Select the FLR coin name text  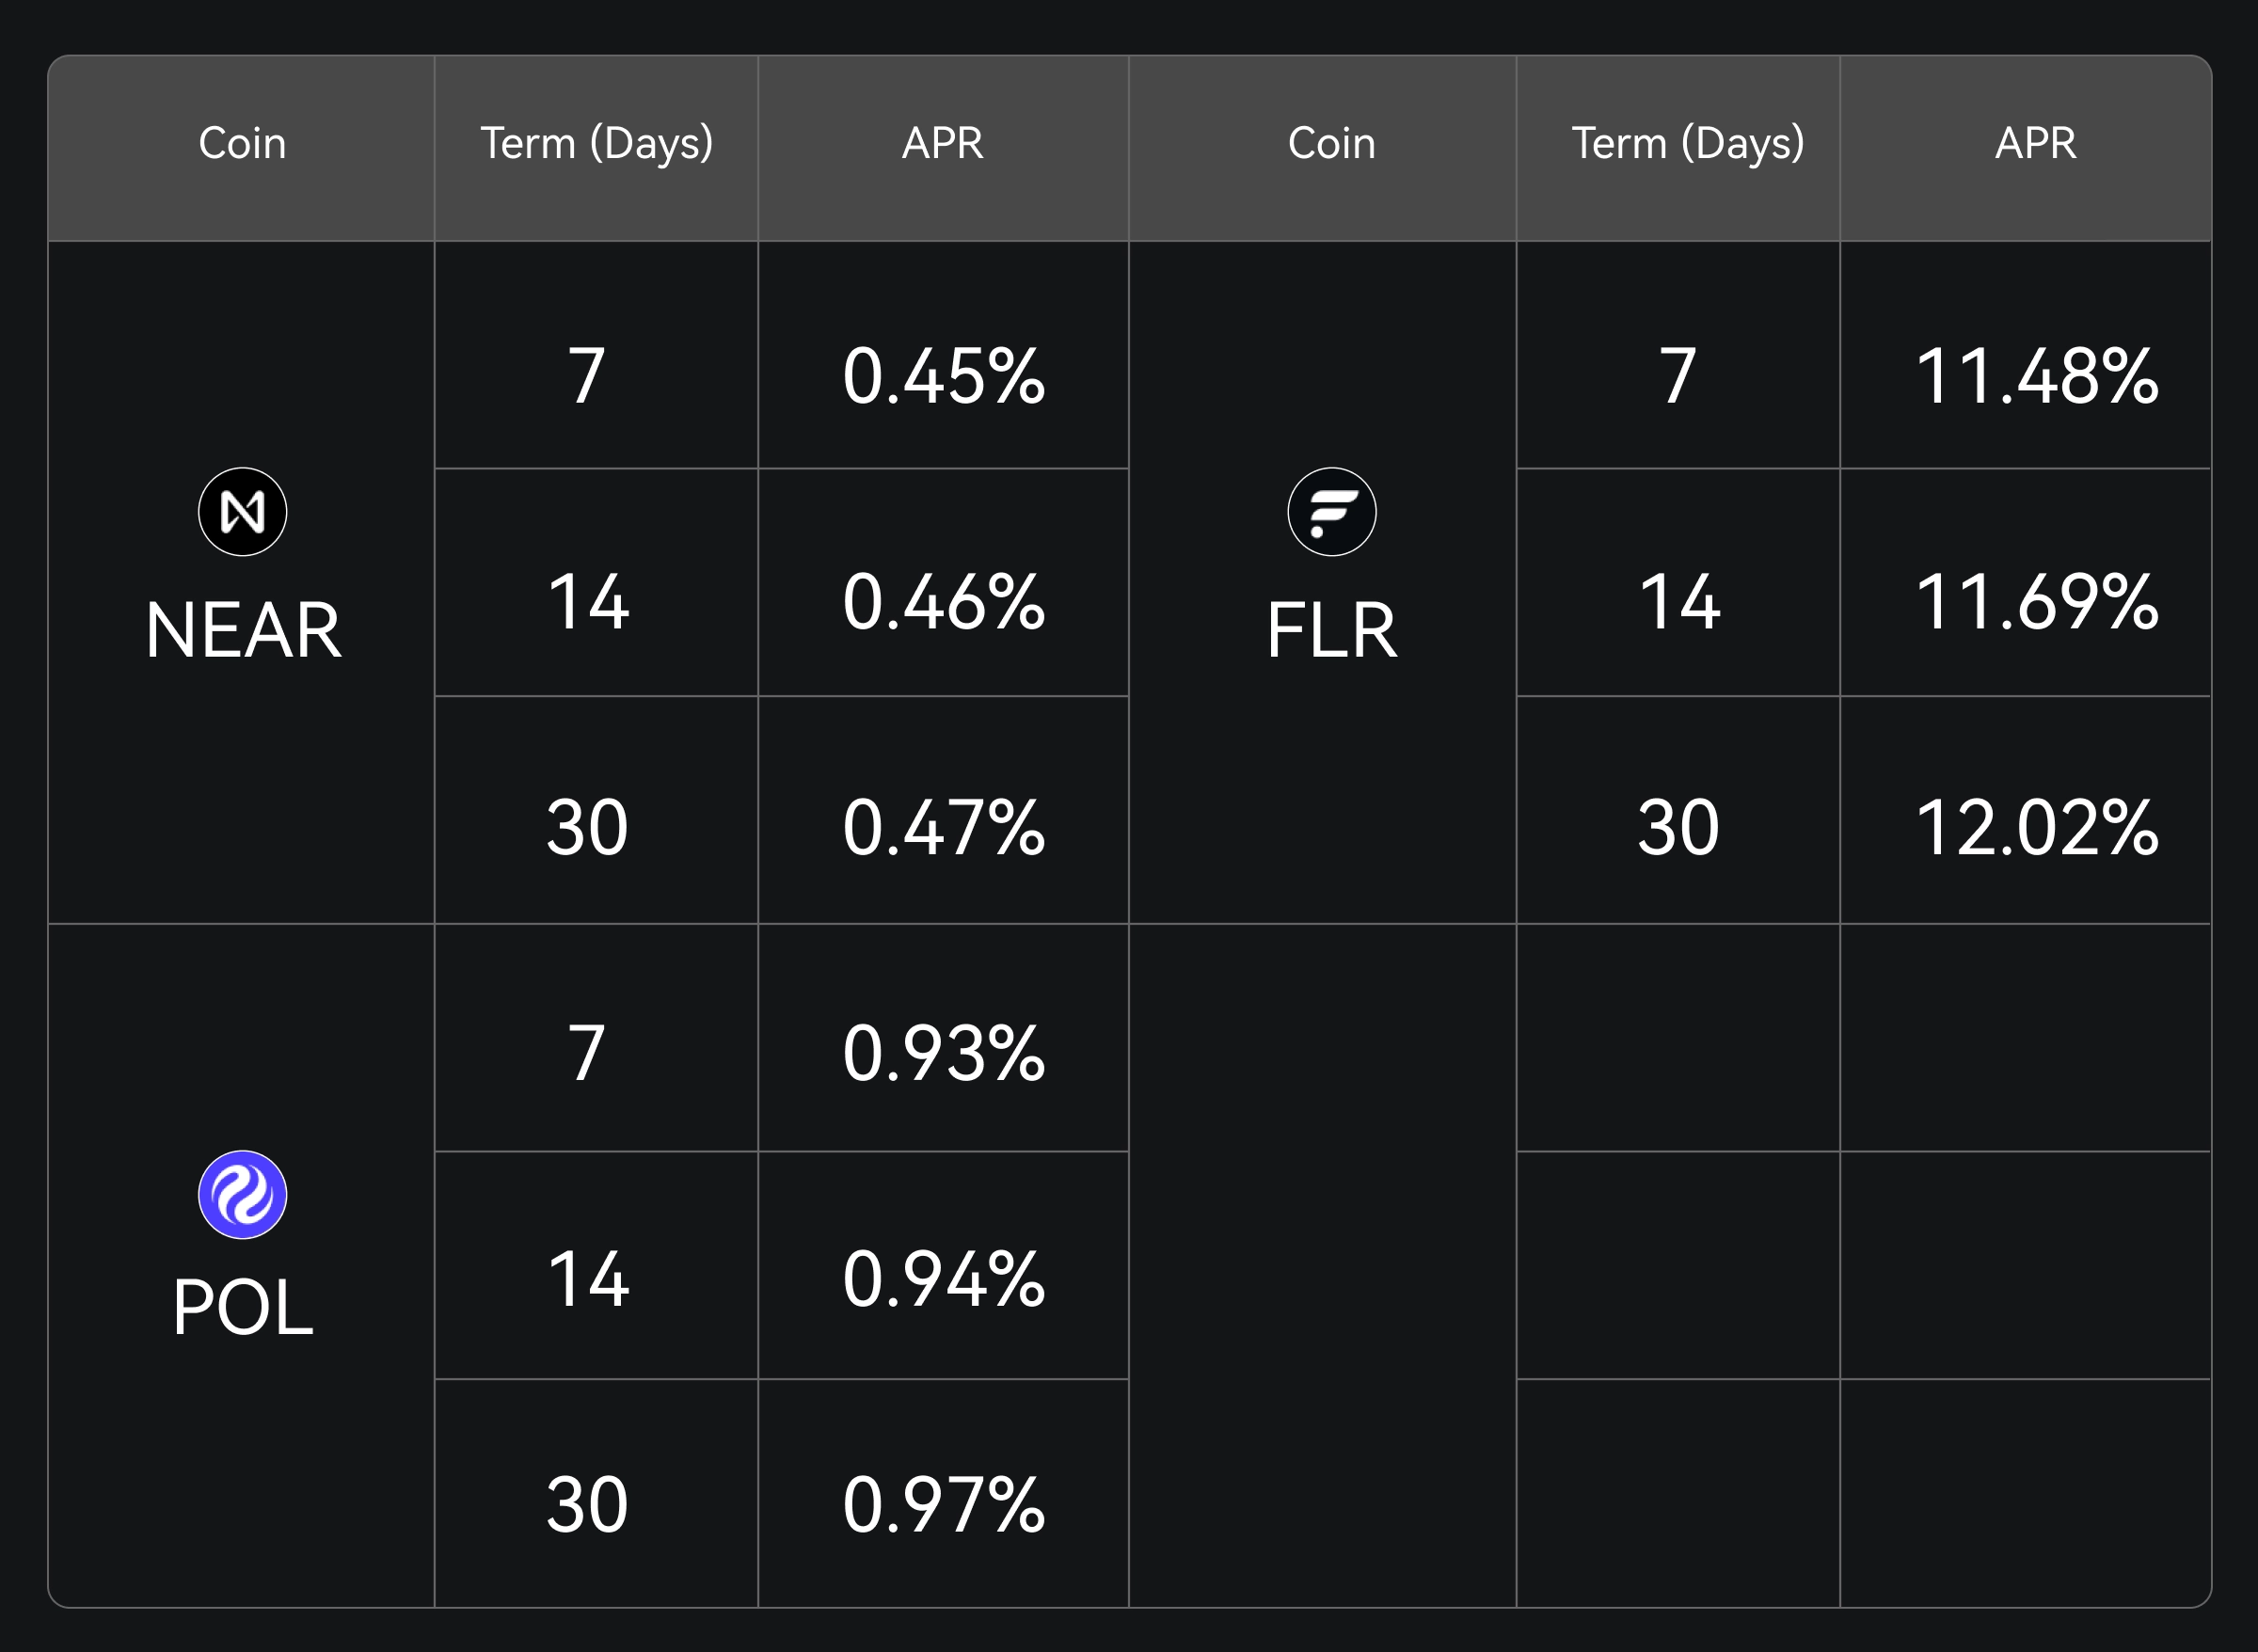tap(1331, 630)
